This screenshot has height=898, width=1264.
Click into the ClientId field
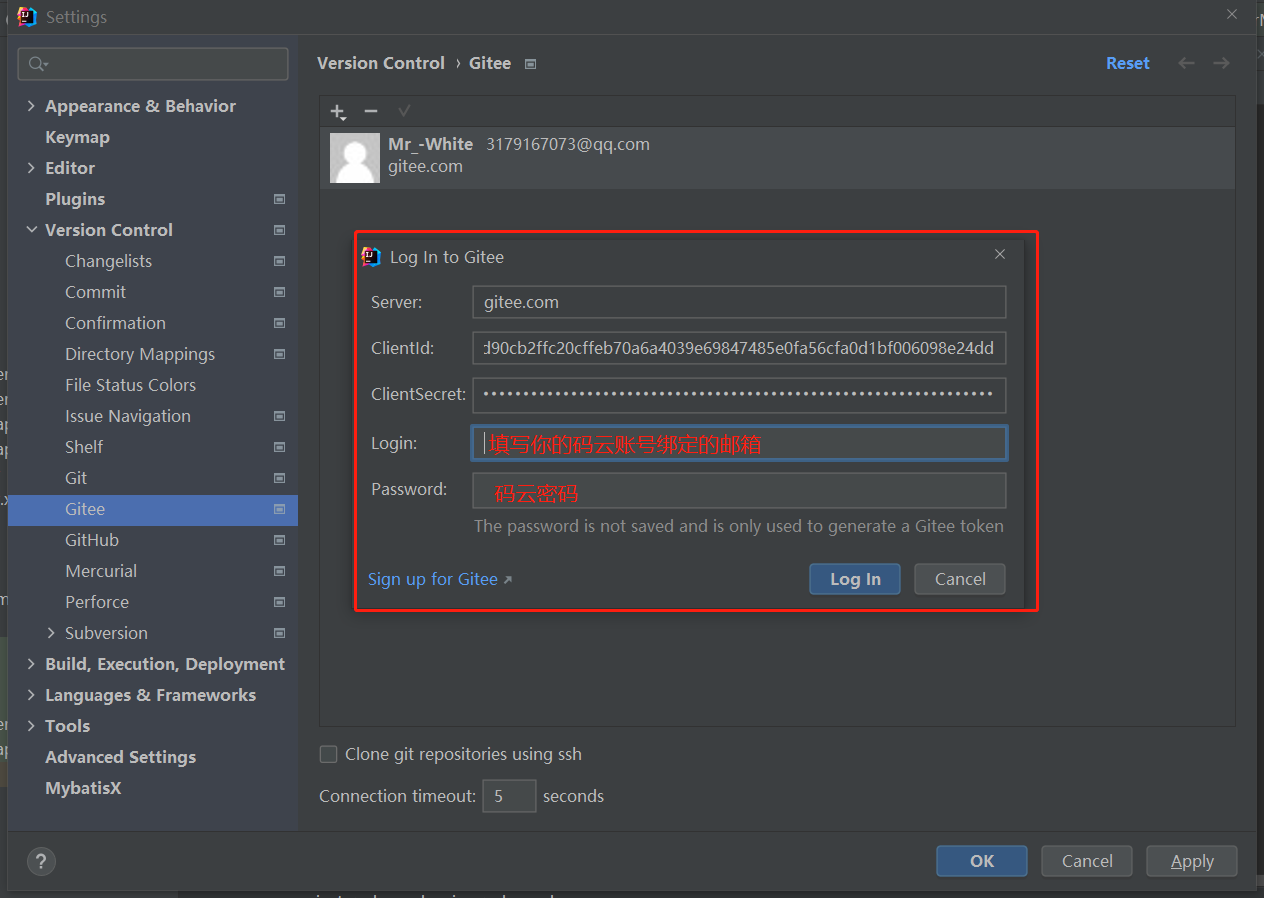coord(739,348)
